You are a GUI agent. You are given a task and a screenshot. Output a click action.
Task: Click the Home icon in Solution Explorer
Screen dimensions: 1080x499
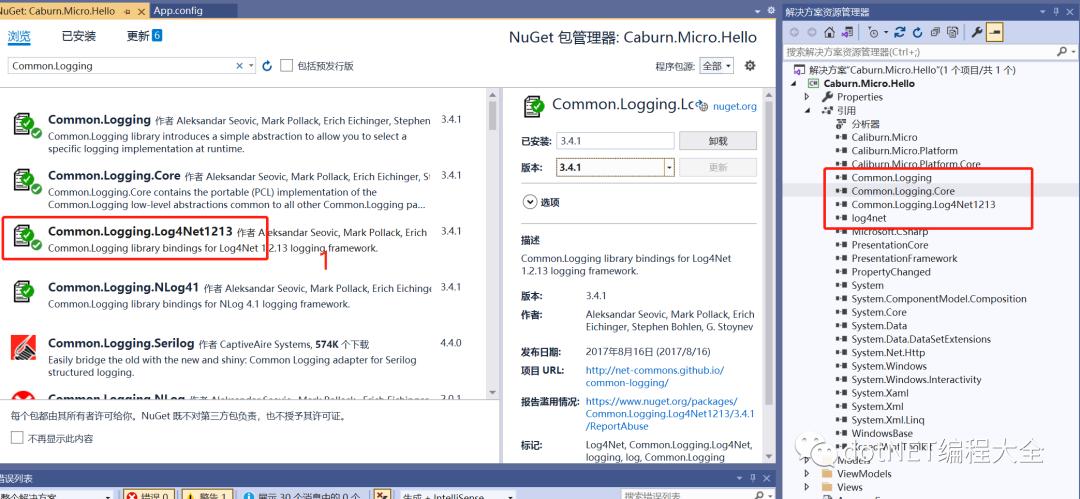tap(829, 32)
